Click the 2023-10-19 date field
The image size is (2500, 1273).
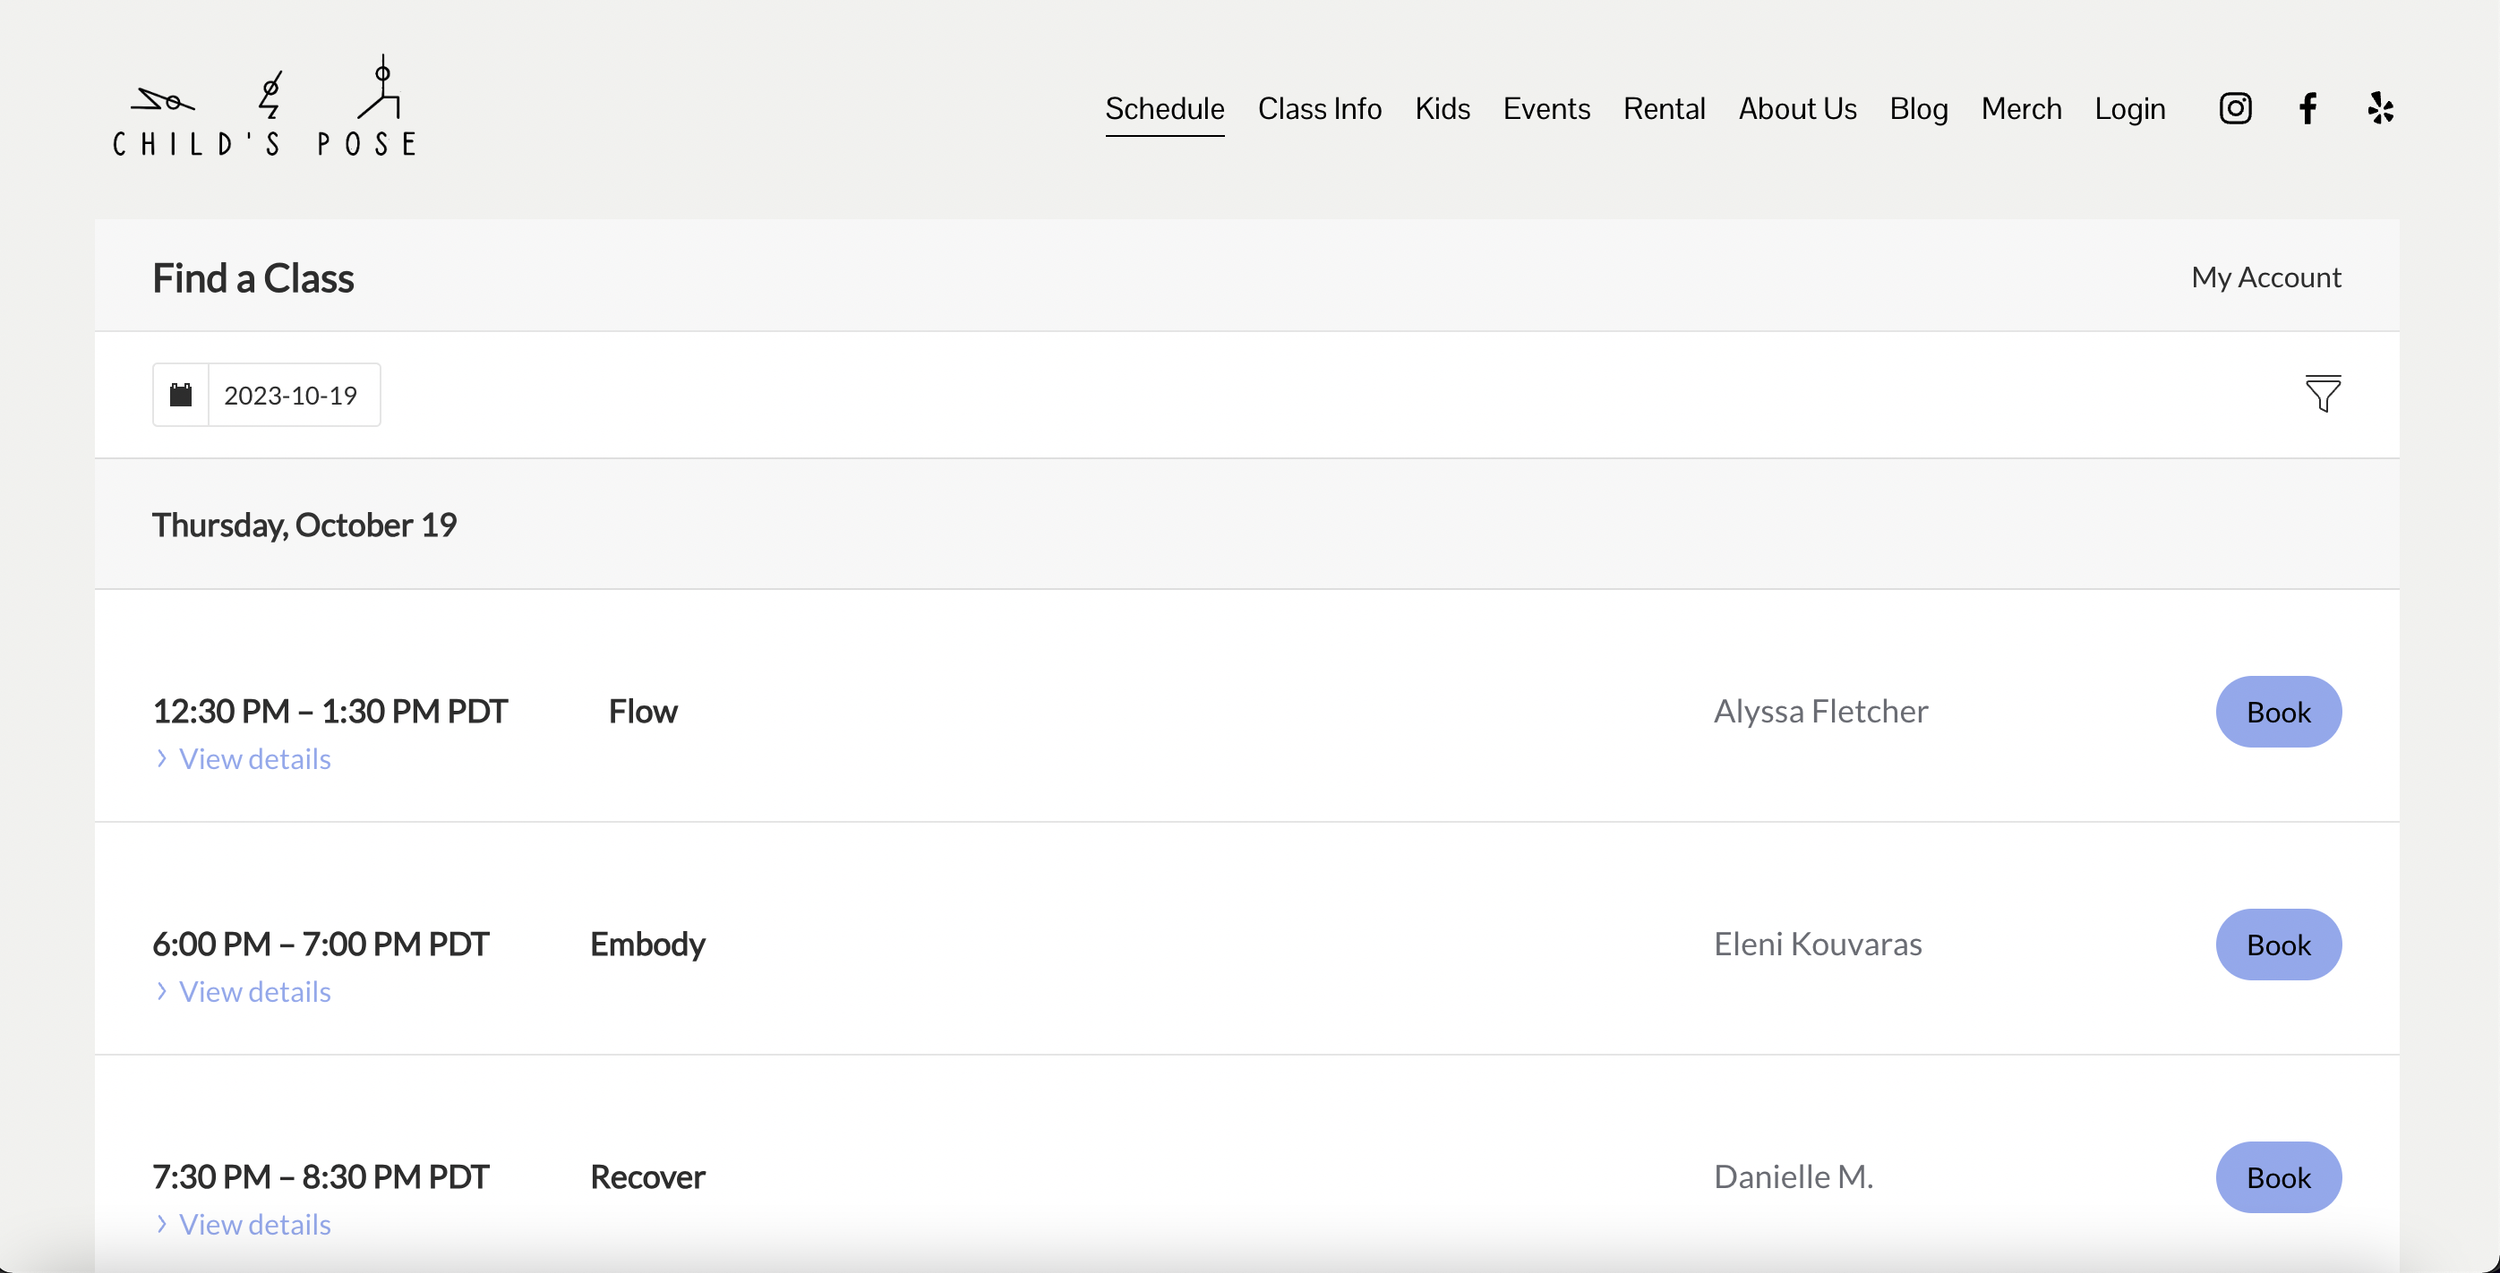coord(291,395)
